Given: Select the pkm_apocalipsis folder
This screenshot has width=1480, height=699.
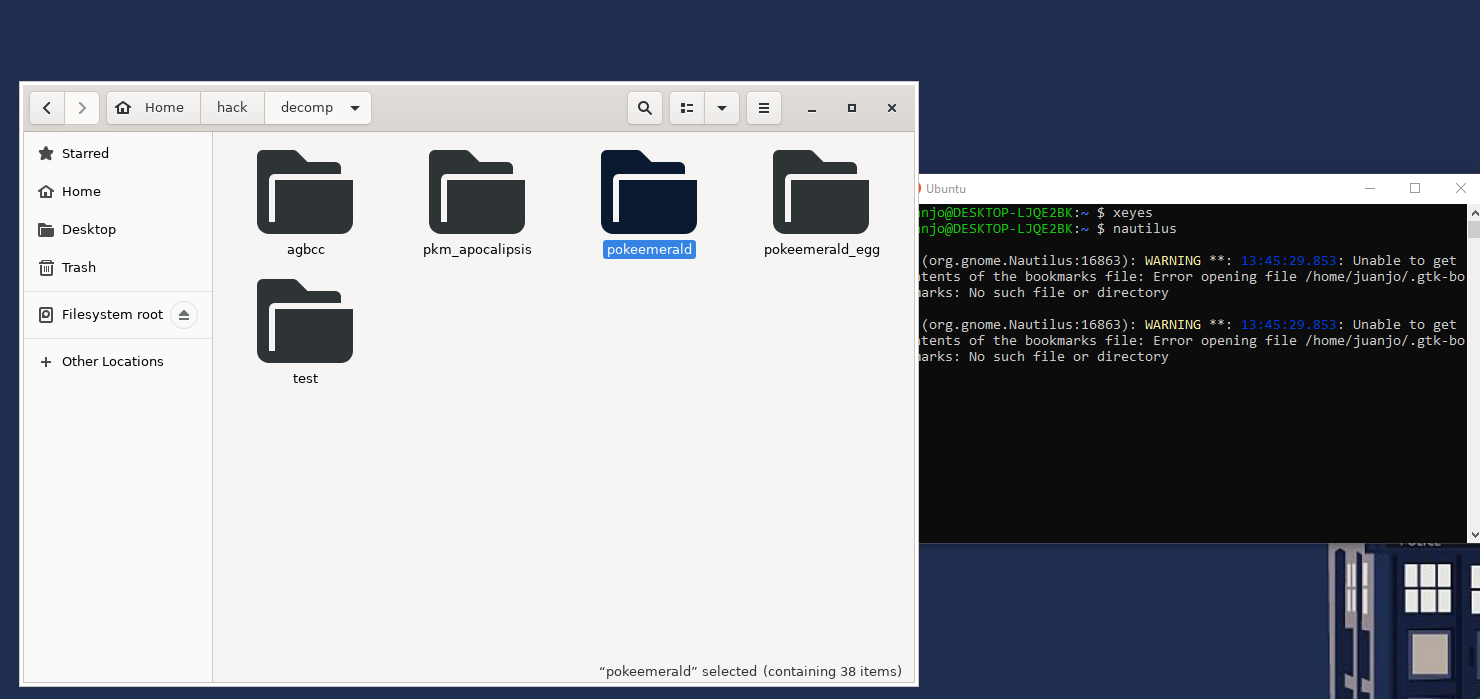Looking at the screenshot, I should coord(477,193).
